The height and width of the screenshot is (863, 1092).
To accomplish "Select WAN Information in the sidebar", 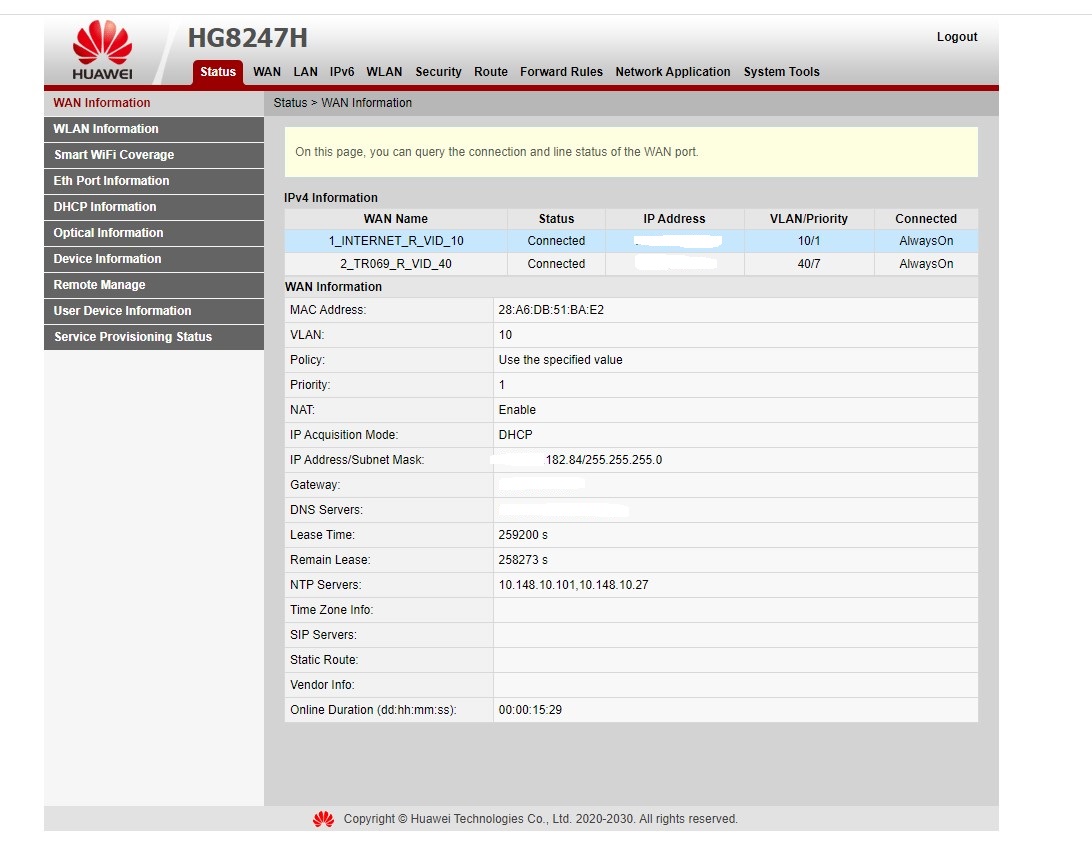I will point(154,103).
